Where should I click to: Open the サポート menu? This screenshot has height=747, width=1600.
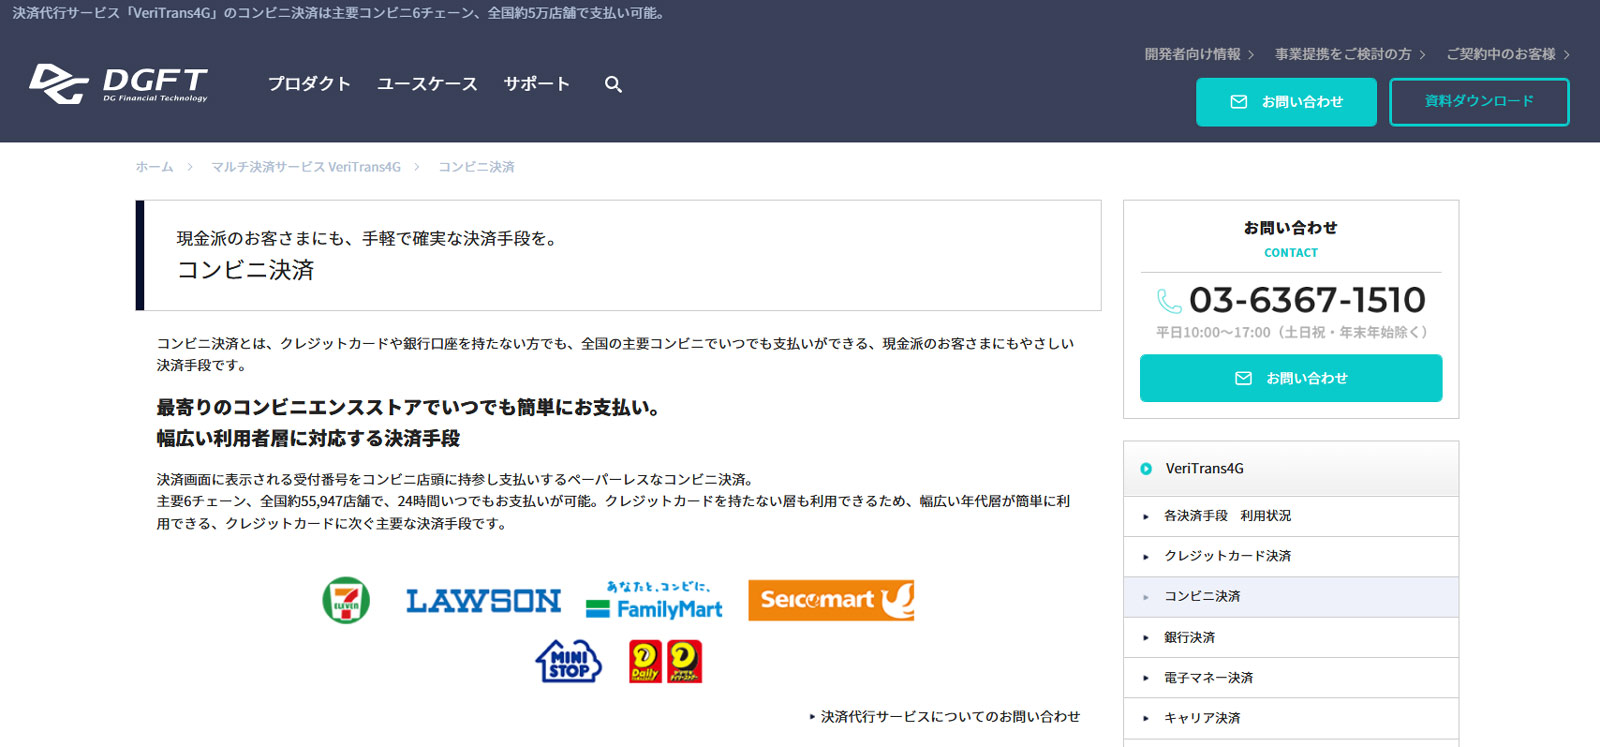tap(536, 84)
